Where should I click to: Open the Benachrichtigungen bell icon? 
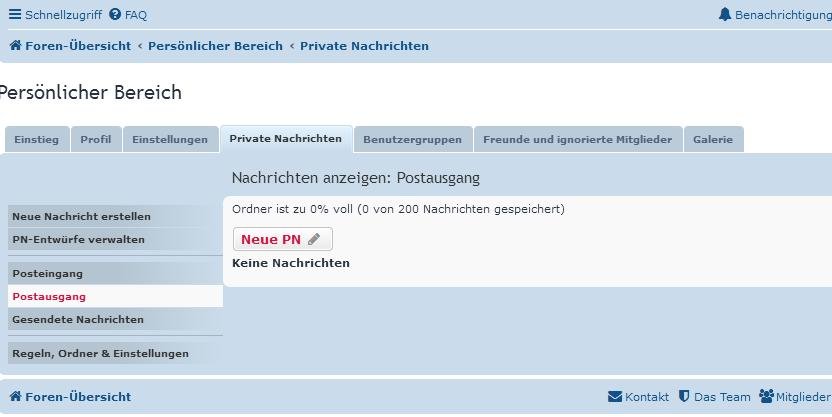click(x=725, y=15)
